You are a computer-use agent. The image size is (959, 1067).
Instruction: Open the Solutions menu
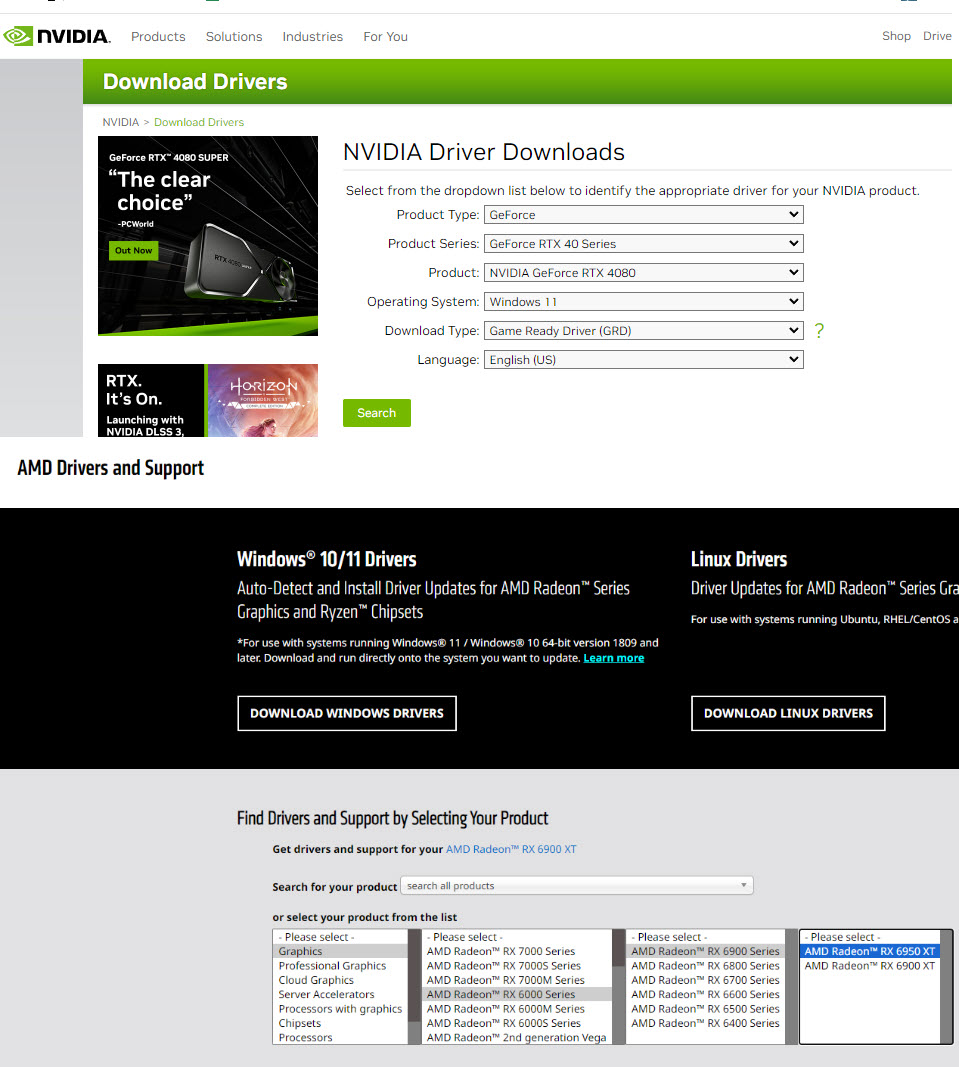[x=233, y=36]
